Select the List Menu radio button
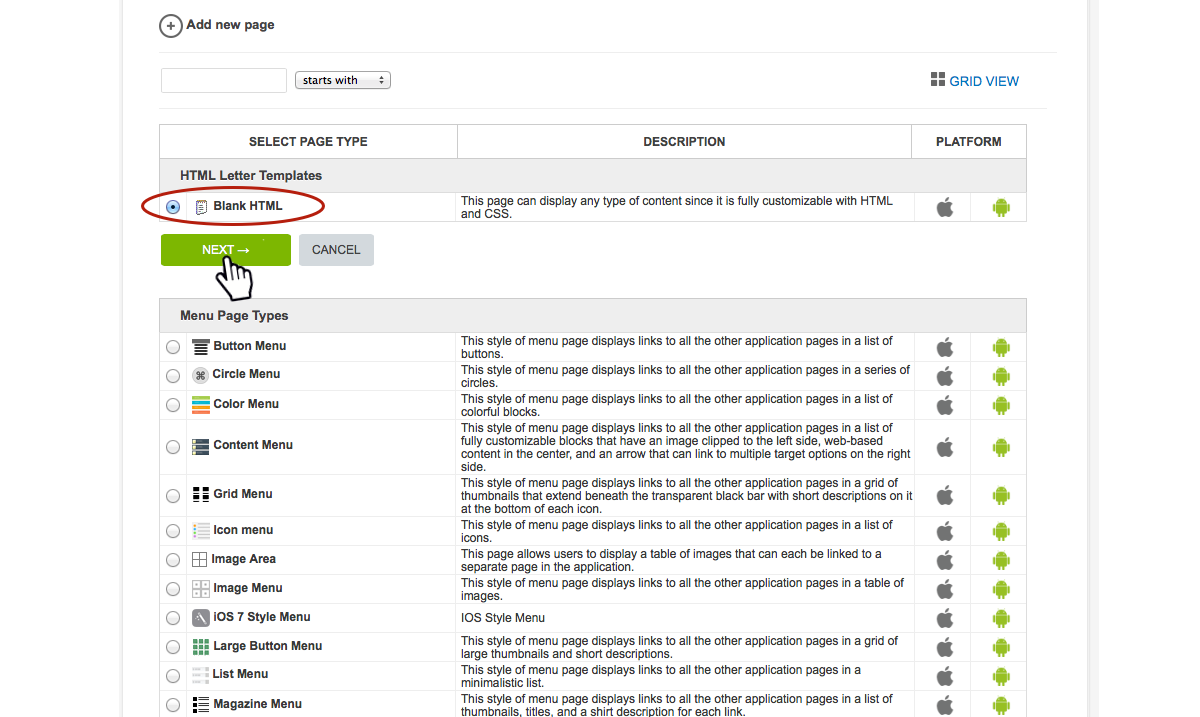 173,676
